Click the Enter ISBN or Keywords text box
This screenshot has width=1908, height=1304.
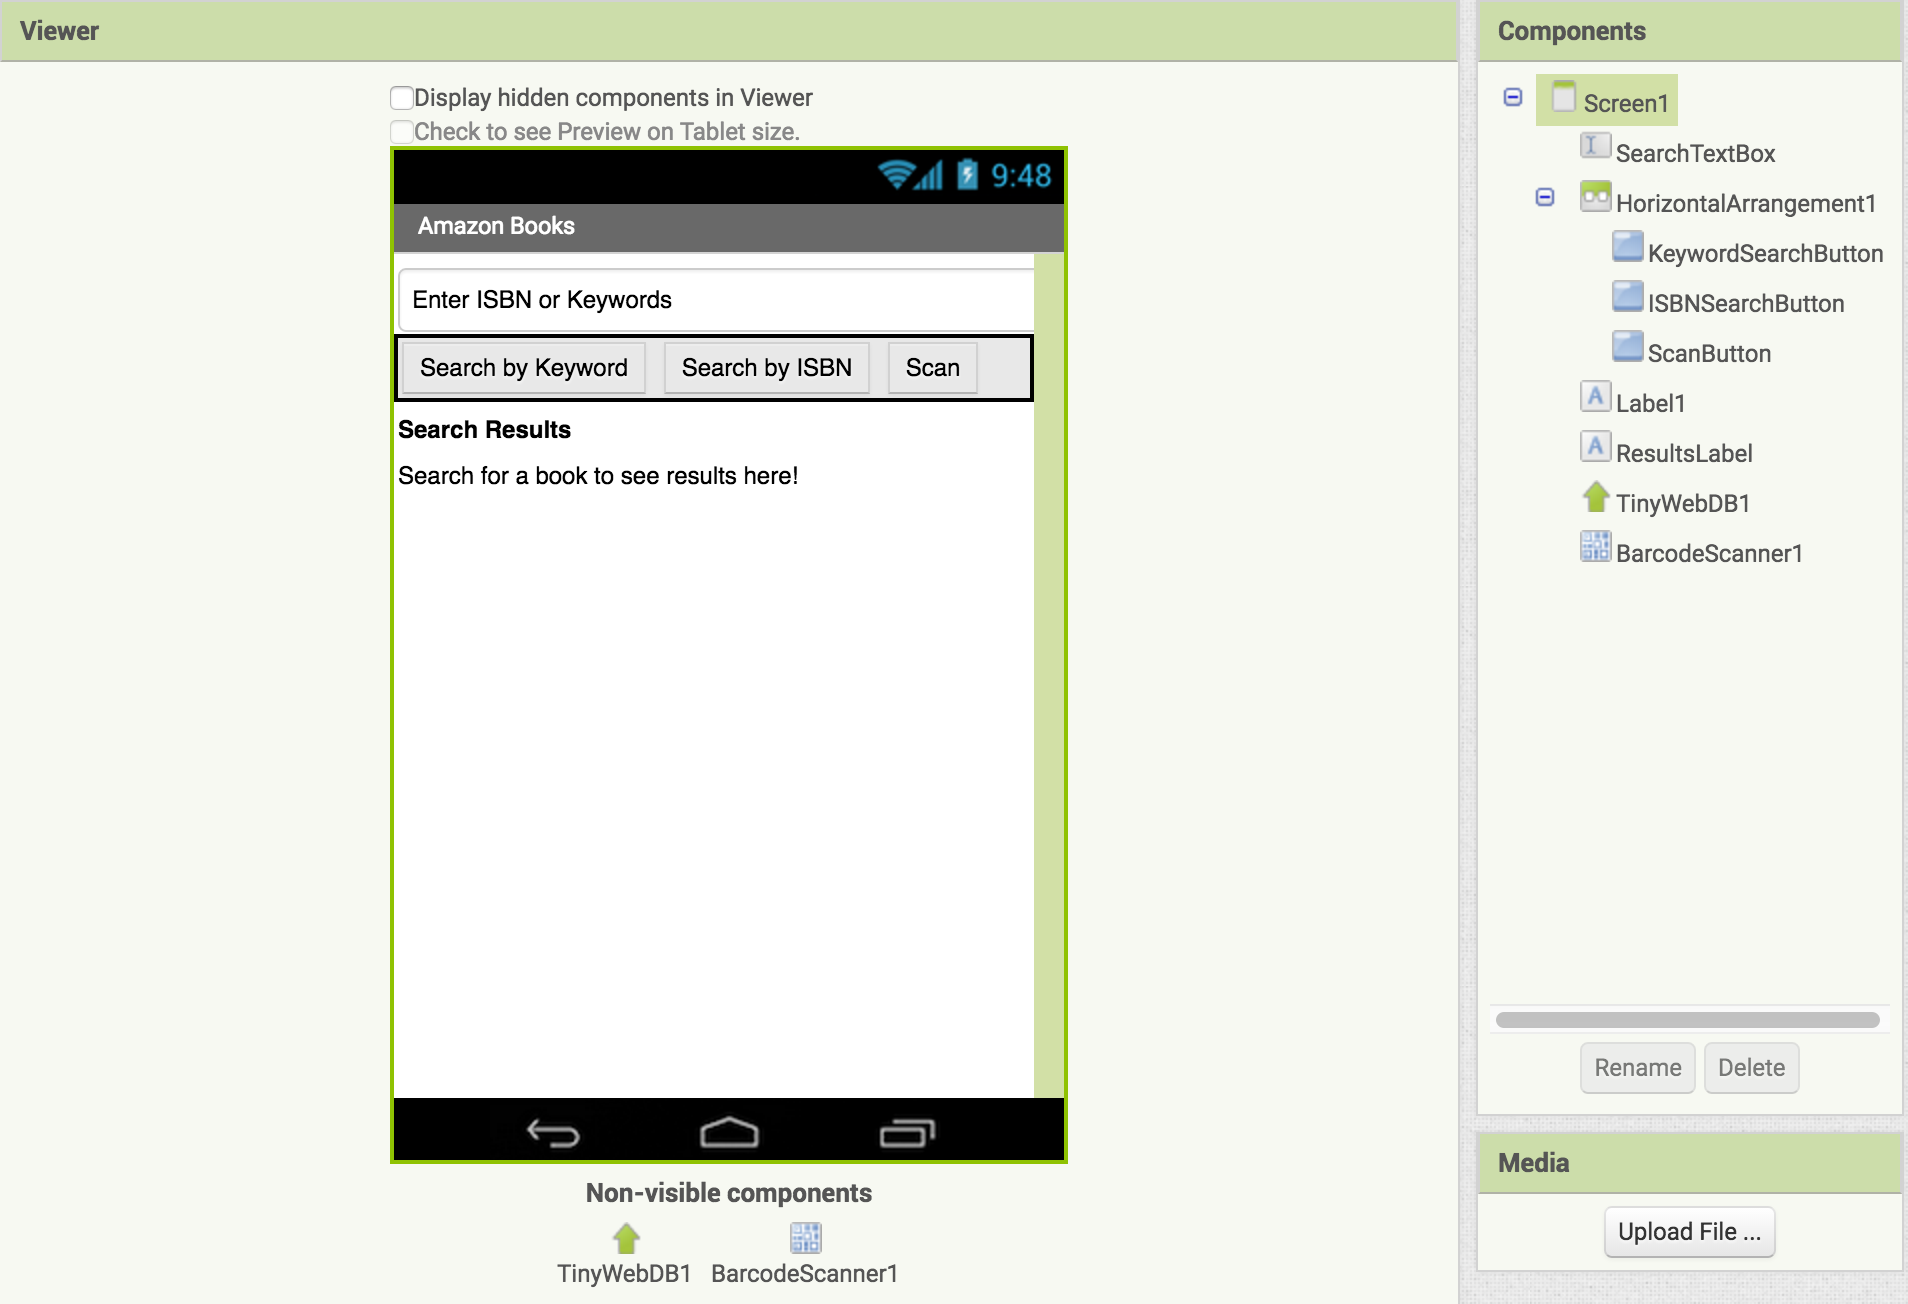pos(716,300)
